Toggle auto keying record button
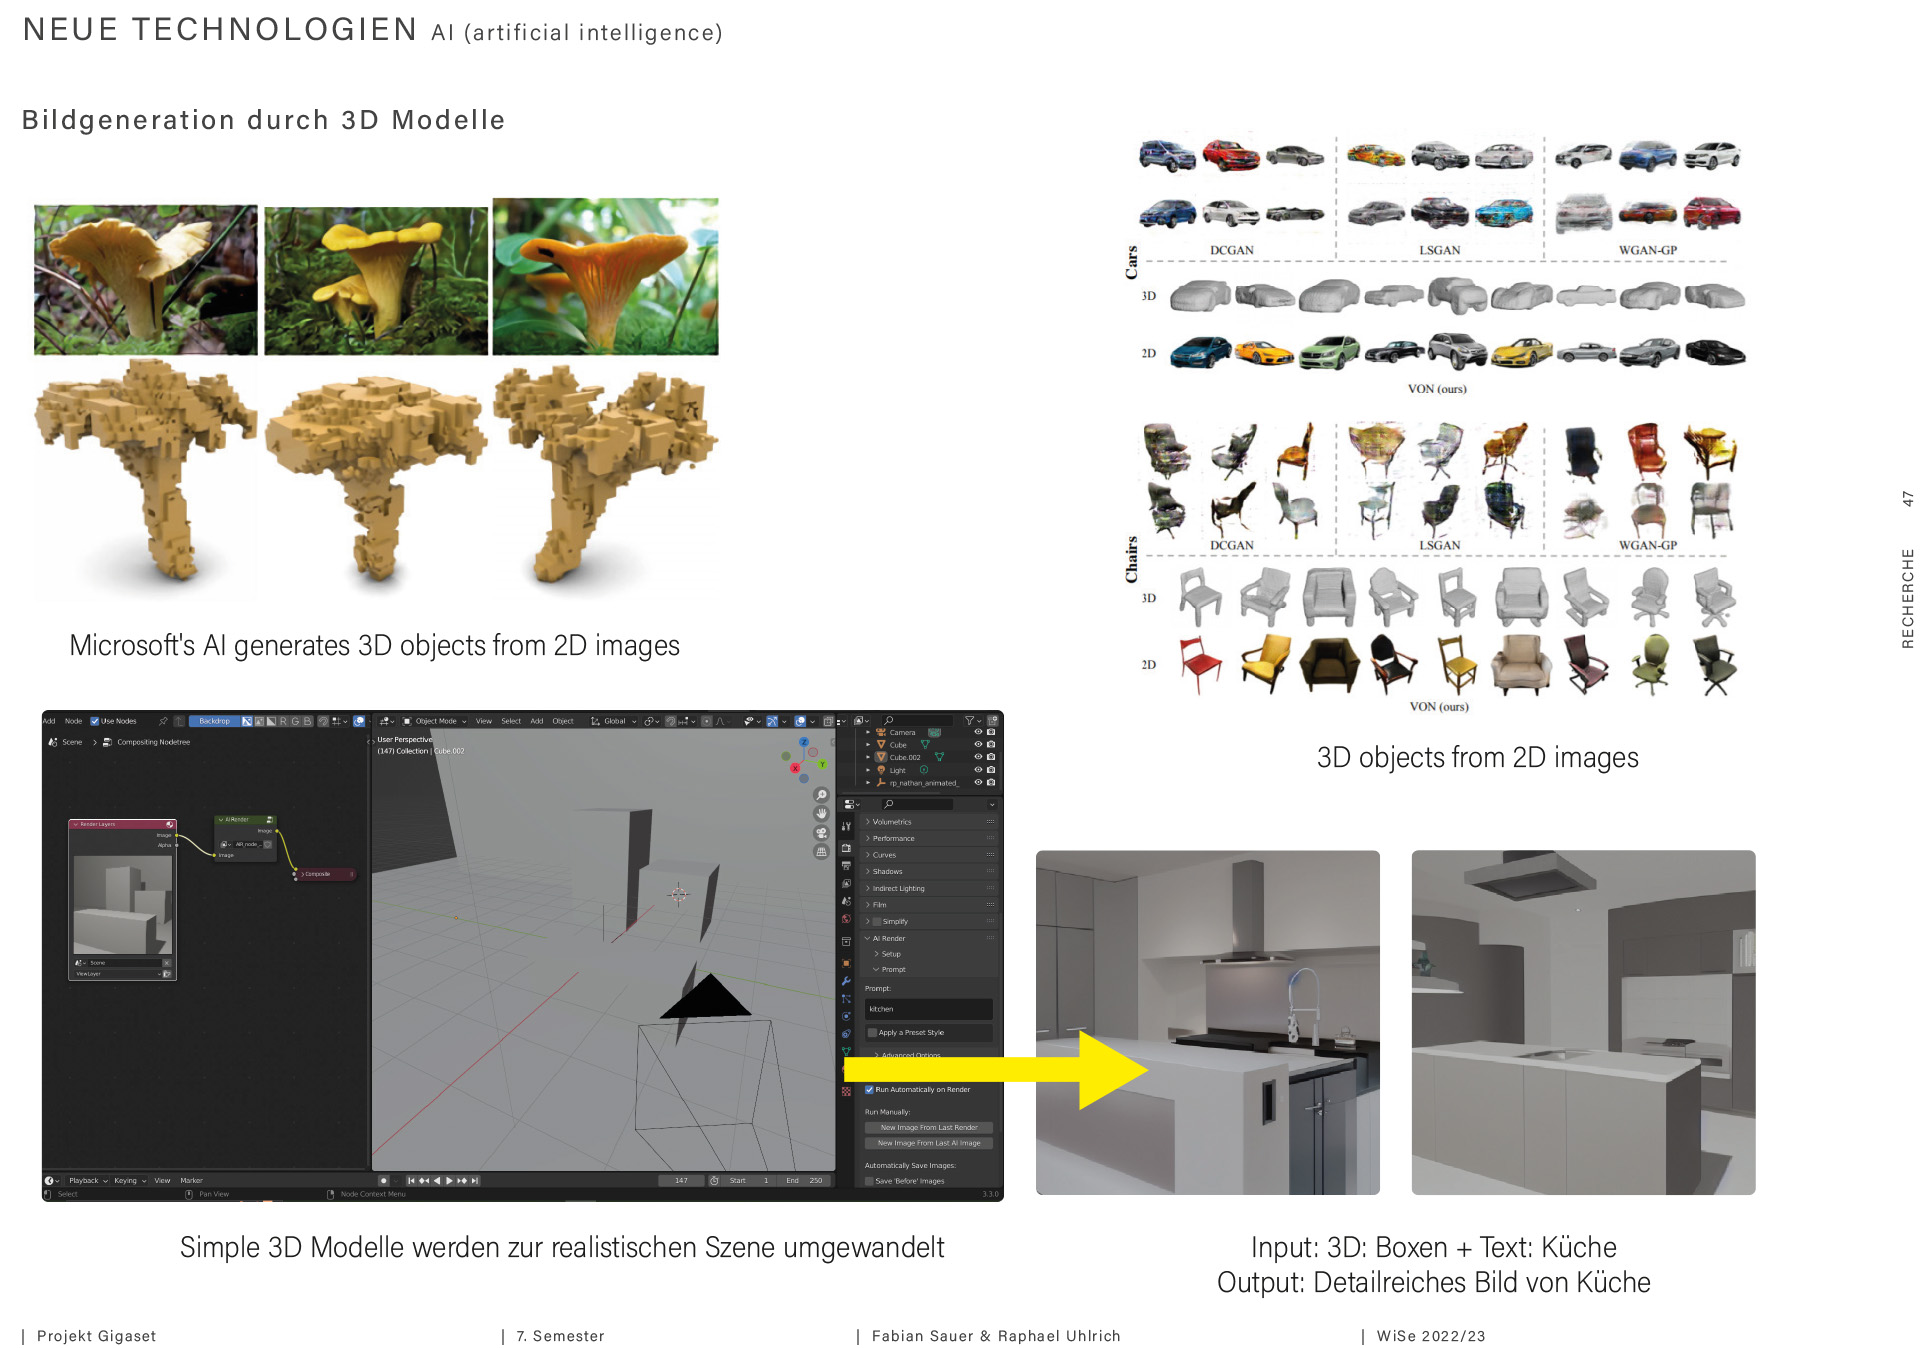1920x1348 pixels. 384,1181
